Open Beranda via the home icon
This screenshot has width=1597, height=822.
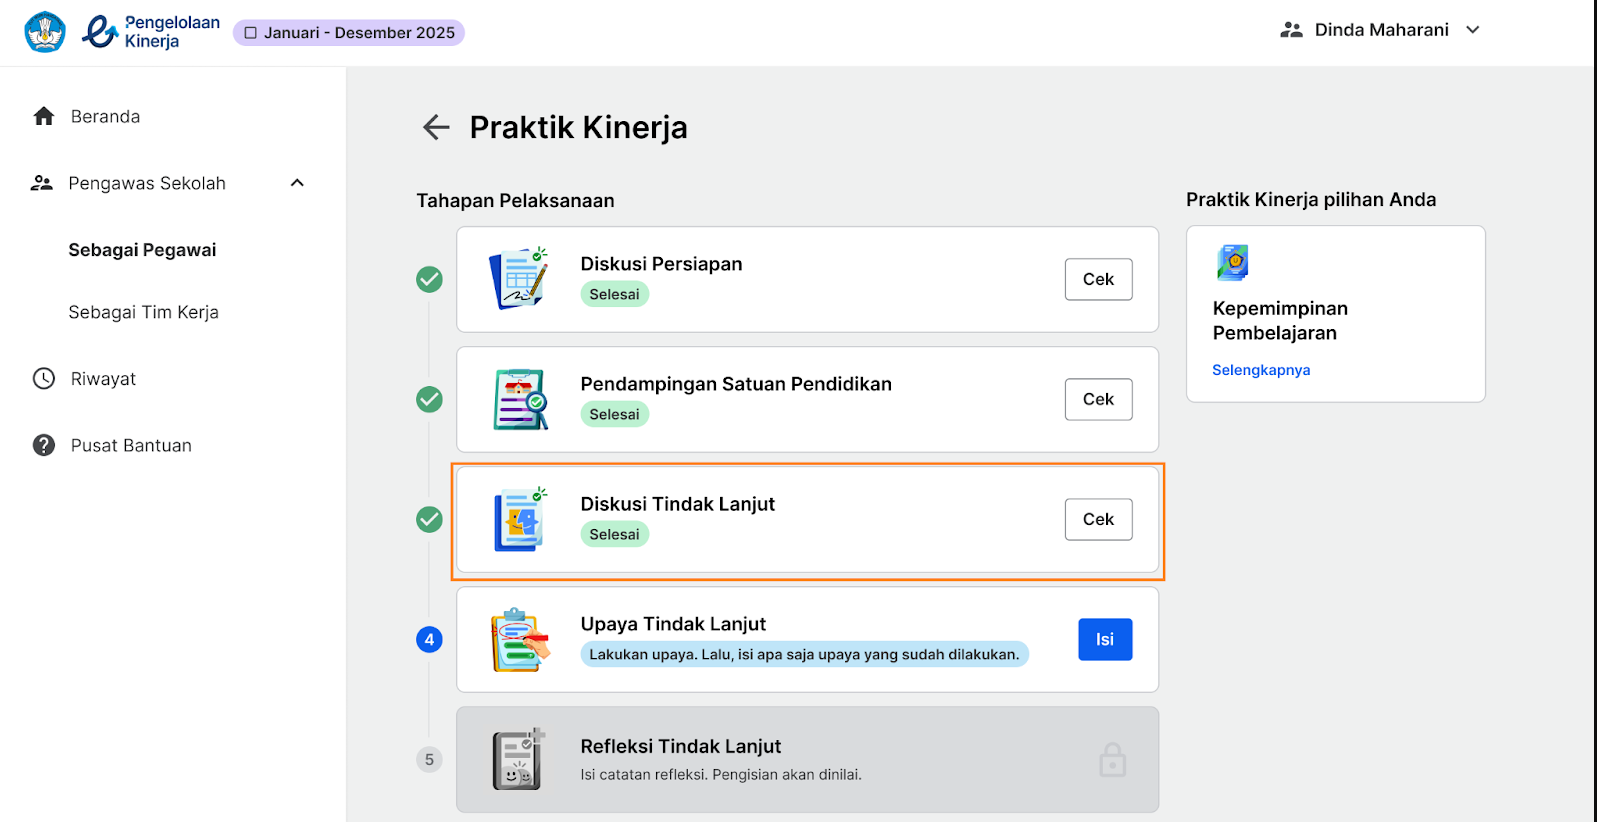(44, 116)
